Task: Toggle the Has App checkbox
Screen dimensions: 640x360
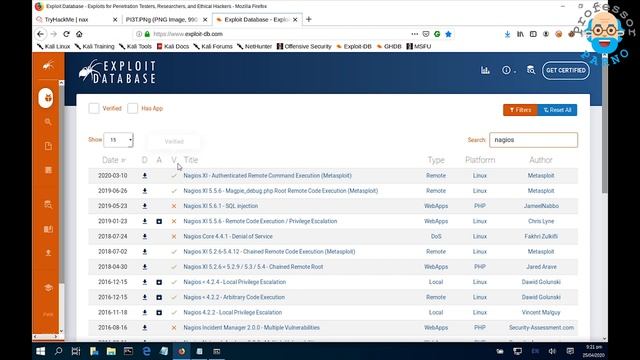Action: pyautogui.click(x=132, y=108)
